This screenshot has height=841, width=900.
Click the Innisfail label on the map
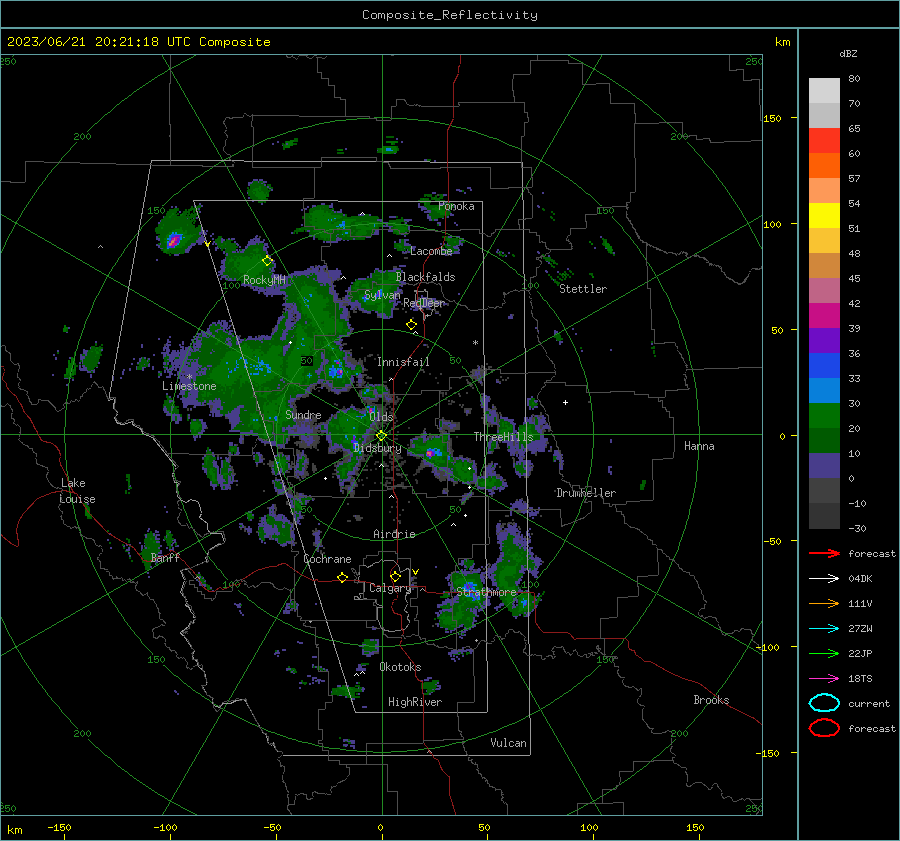(403, 362)
